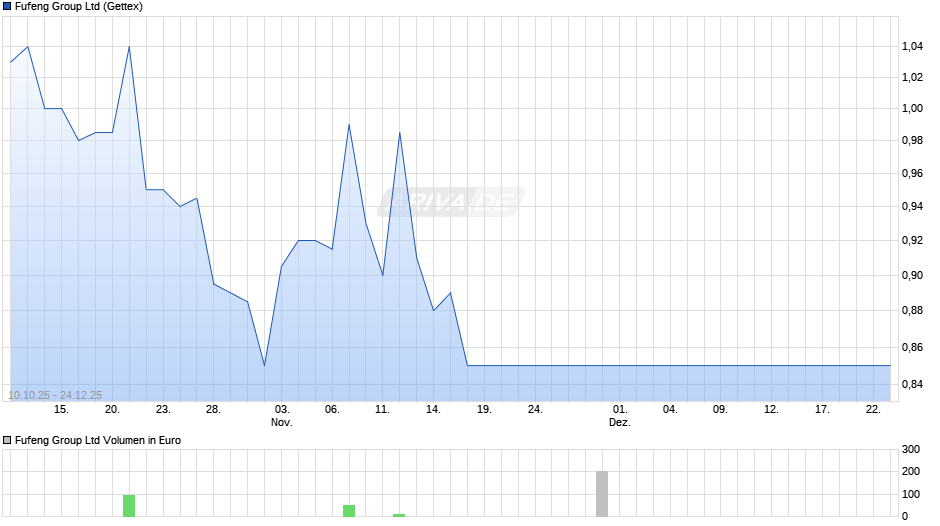
Task: Click the Dez. month label
Action: click(x=620, y=422)
